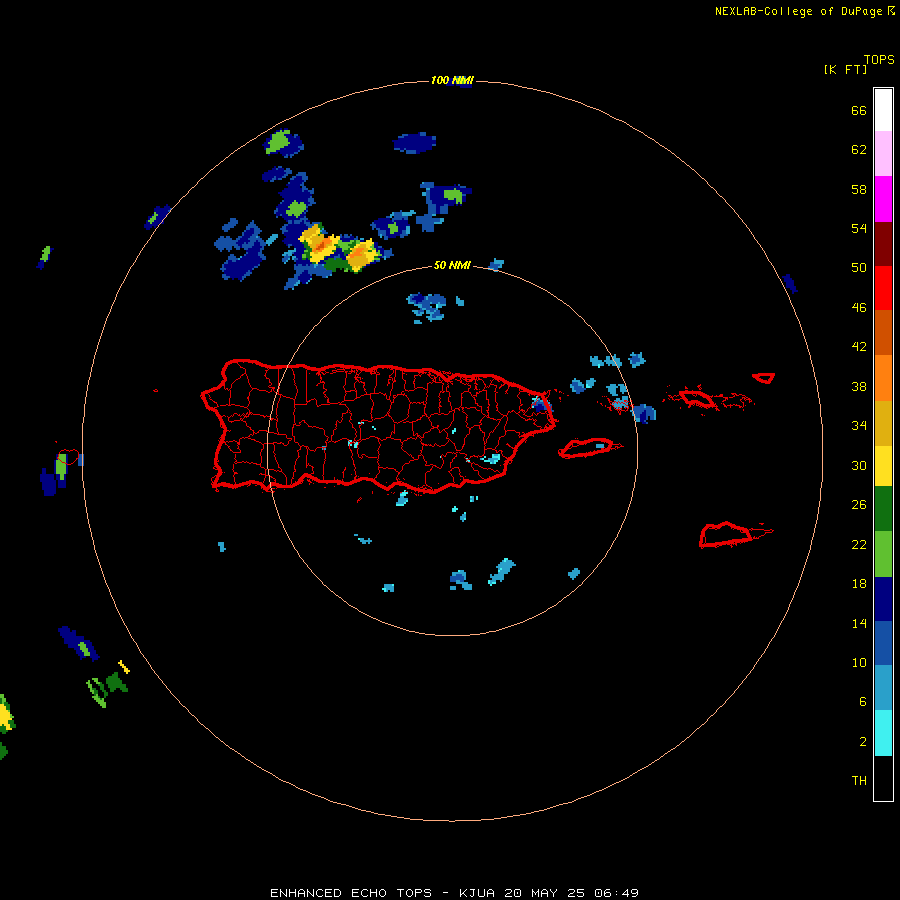The height and width of the screenshot is (900, 900).
Task: Select the light orange legend swatch
Action: (883, 378)
